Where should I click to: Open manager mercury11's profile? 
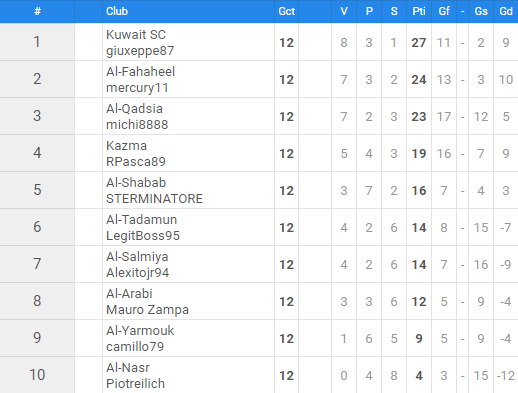(137, 88)
